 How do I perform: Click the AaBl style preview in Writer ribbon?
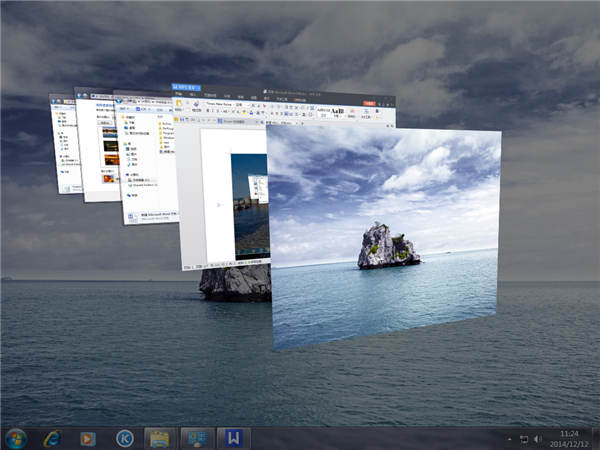(x=338, y=111)
